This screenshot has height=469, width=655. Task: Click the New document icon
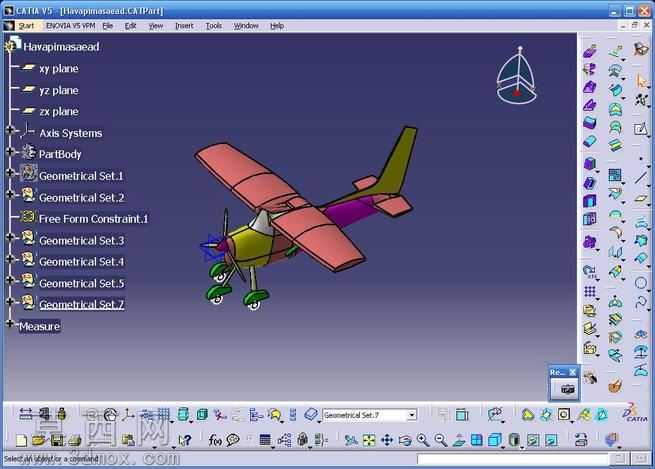21,440
